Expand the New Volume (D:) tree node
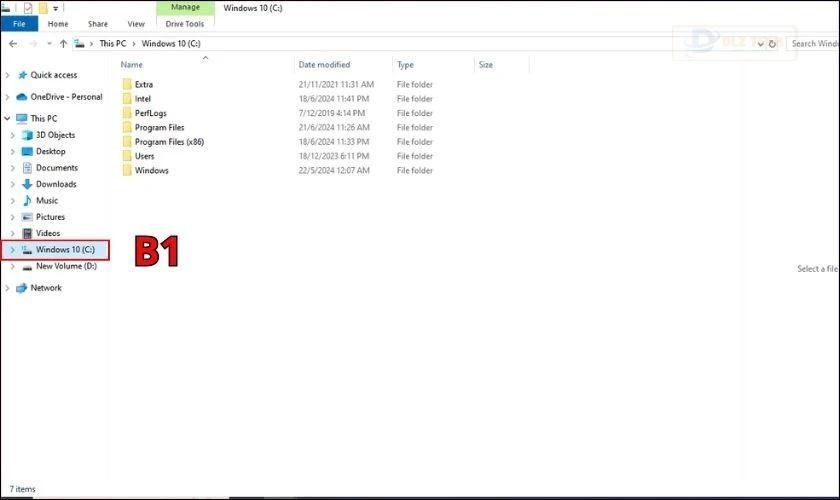 [x=12, y=267]
